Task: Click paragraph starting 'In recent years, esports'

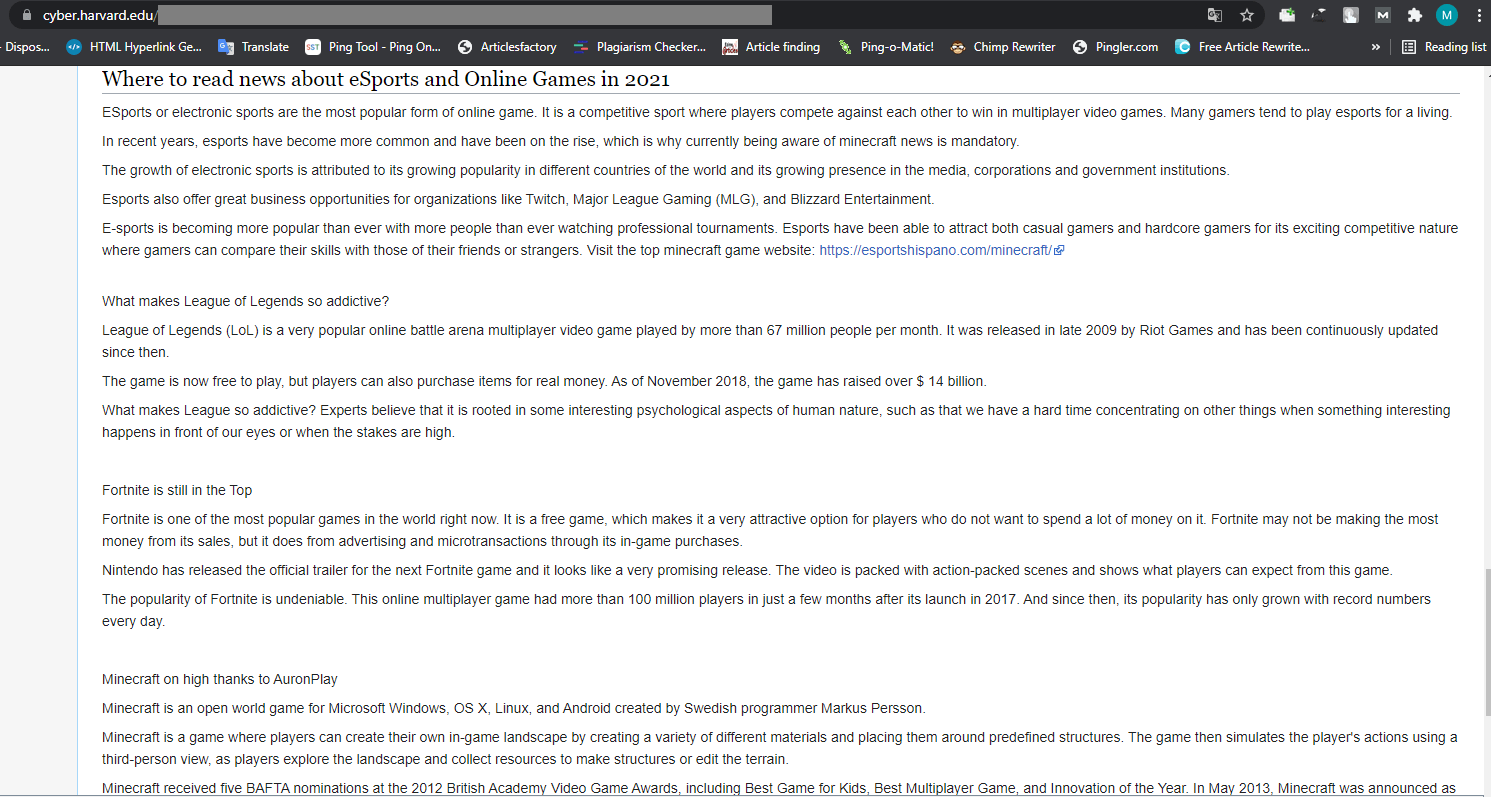Action: 561,141
